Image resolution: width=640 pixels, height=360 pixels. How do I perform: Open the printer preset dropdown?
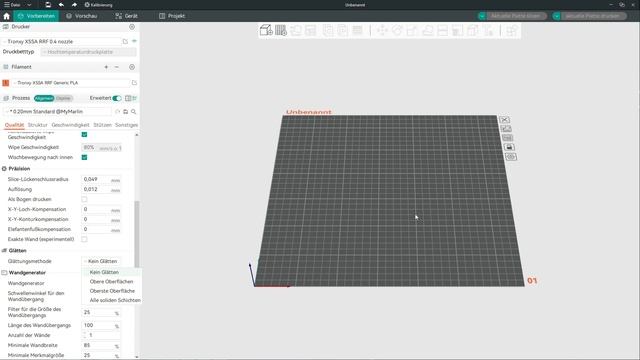(62, 41)
